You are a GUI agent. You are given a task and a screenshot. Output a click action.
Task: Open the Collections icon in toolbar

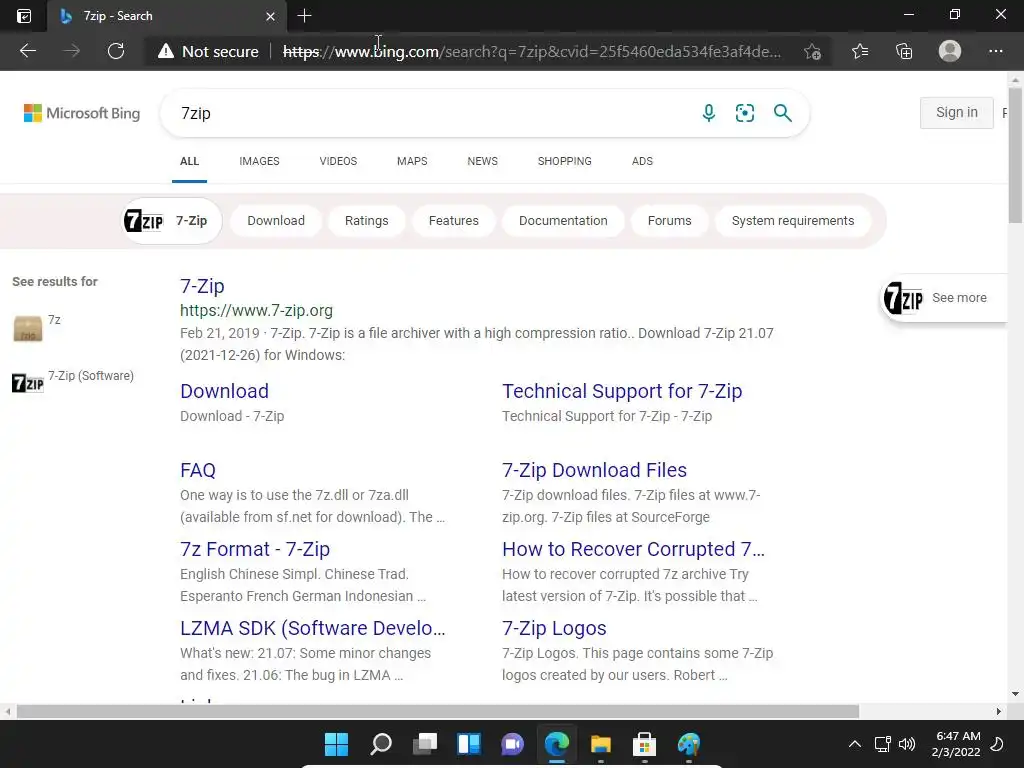tap(904, 51)
